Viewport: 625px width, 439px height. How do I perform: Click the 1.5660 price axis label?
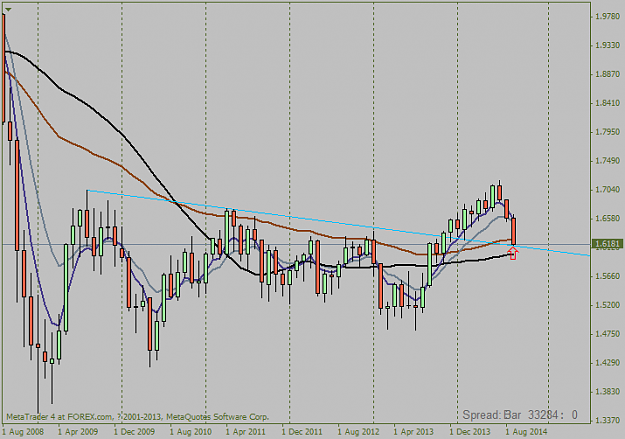[x=608, y=276]
